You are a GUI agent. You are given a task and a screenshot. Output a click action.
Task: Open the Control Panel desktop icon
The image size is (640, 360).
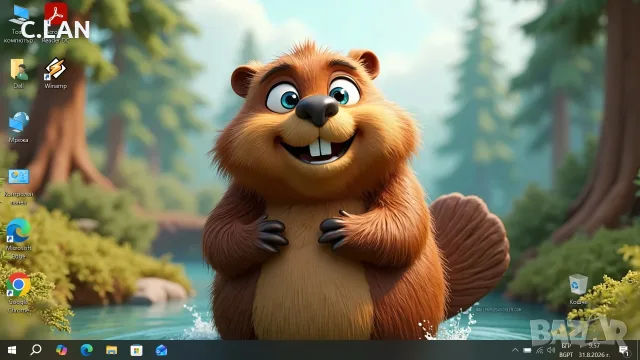(x=18, y=186)
